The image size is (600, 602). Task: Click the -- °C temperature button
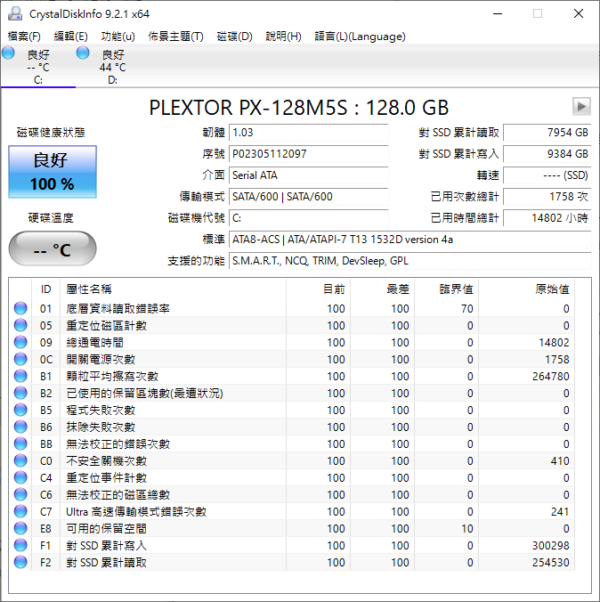[x=53, y=249]
